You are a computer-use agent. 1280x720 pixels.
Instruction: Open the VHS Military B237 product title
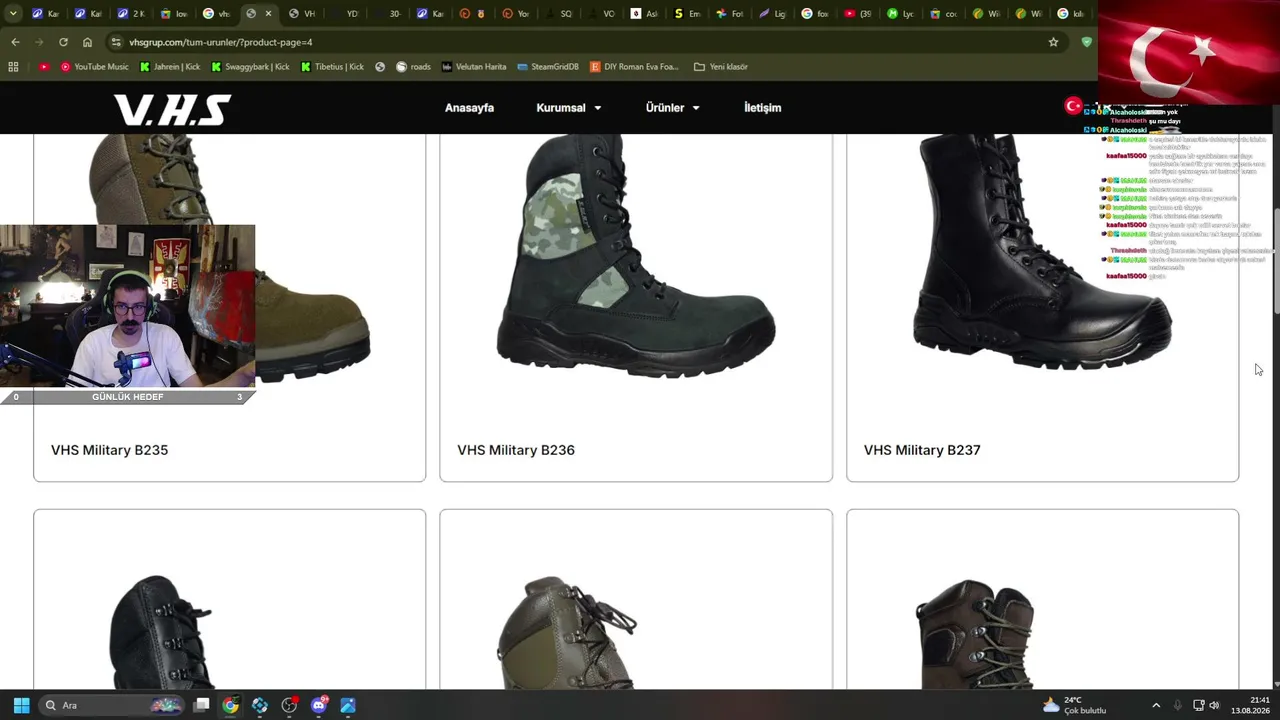pyautogui.click(x=922, y=450)
